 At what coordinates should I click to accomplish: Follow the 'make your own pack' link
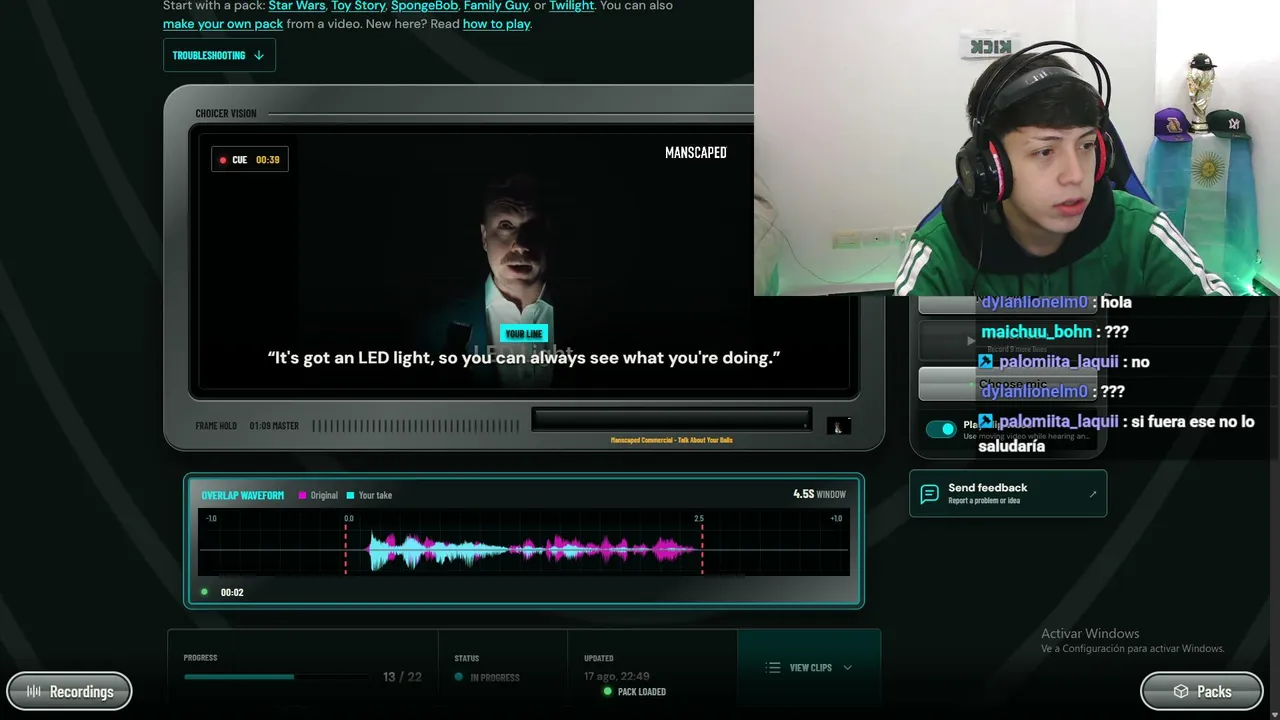click(223, 24)
